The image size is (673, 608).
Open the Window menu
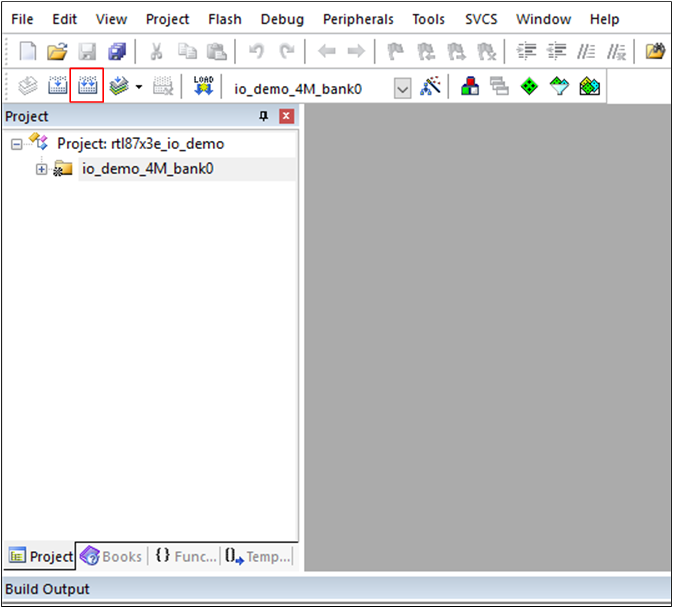pyautogui.click(x=543, y=19)
